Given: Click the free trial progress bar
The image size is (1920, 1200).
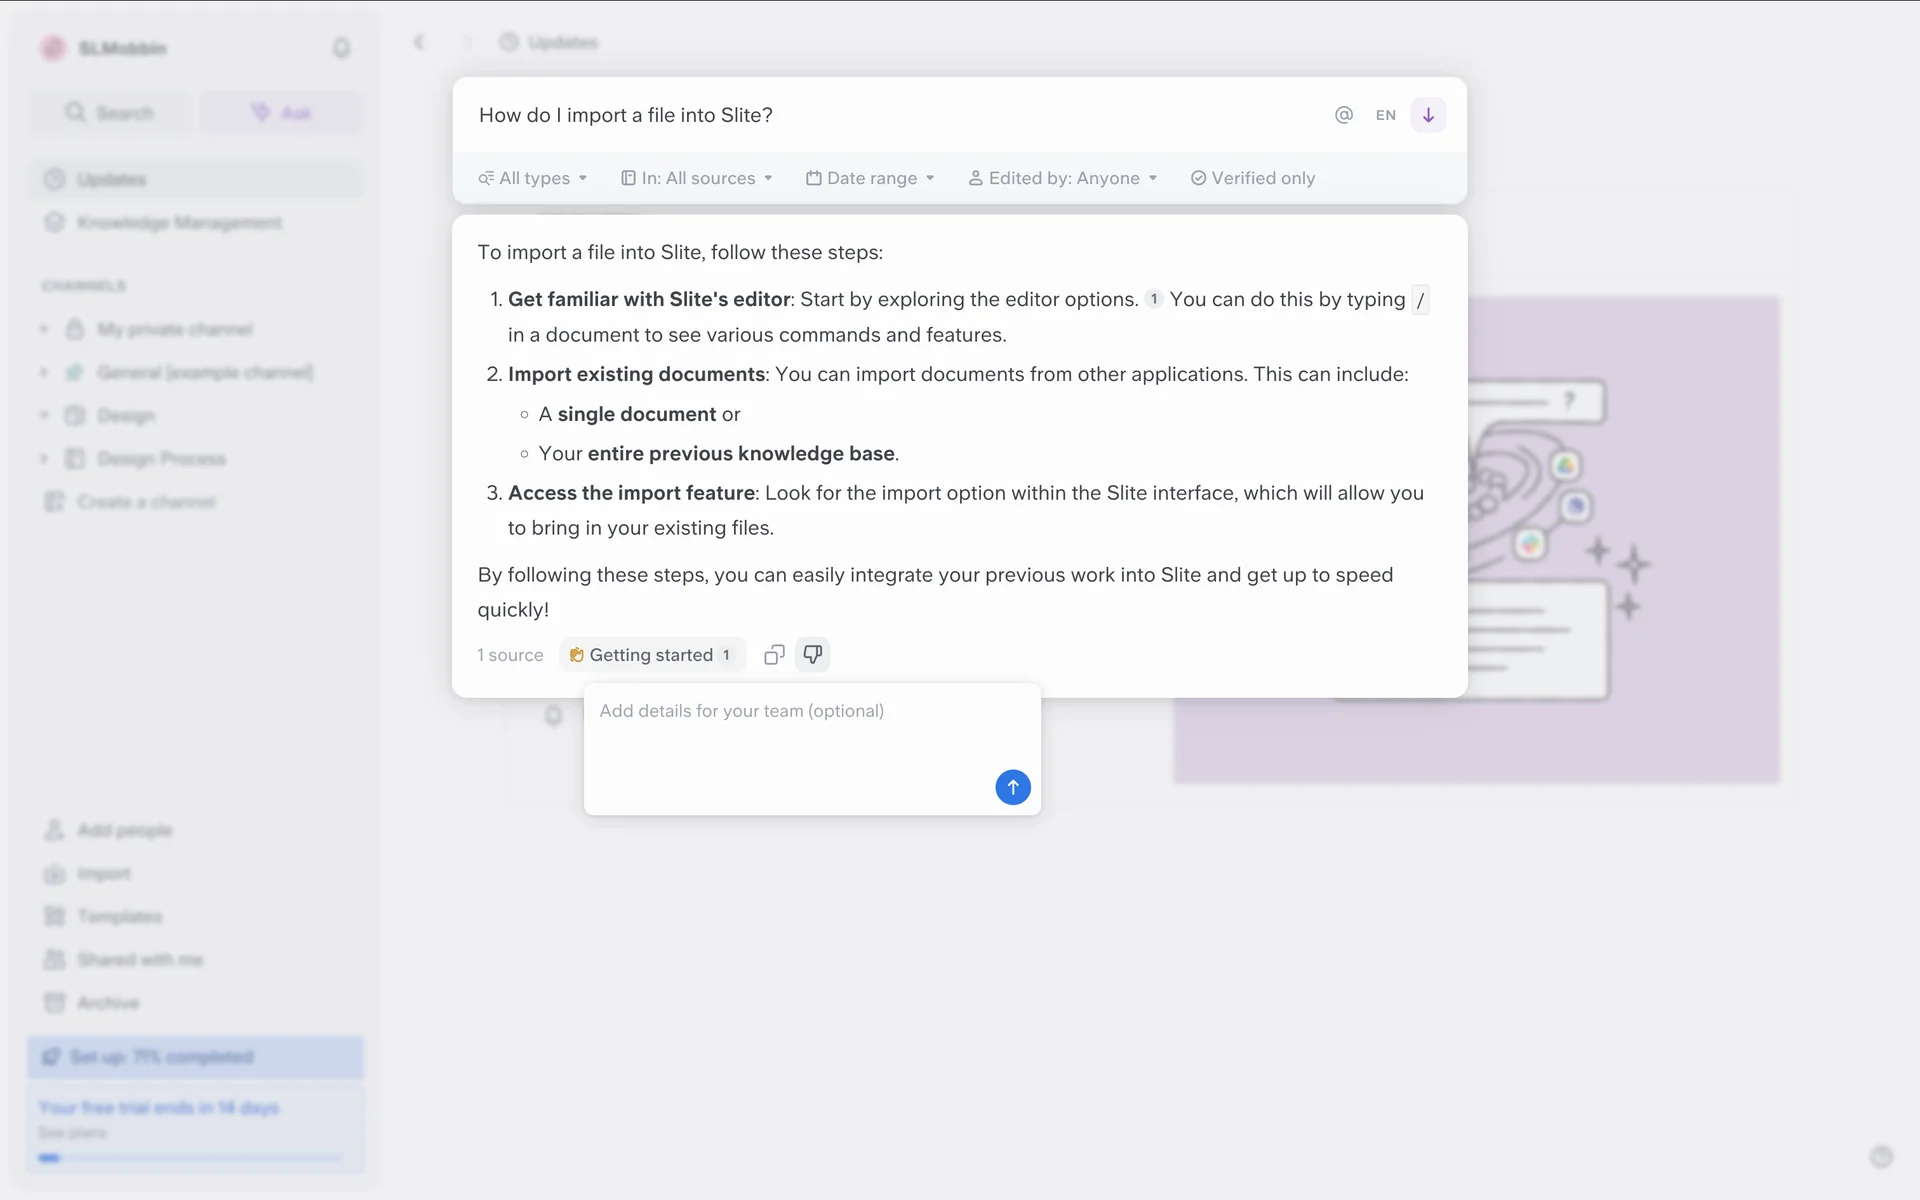Looking at the screenshot, I should point(190,1158).
